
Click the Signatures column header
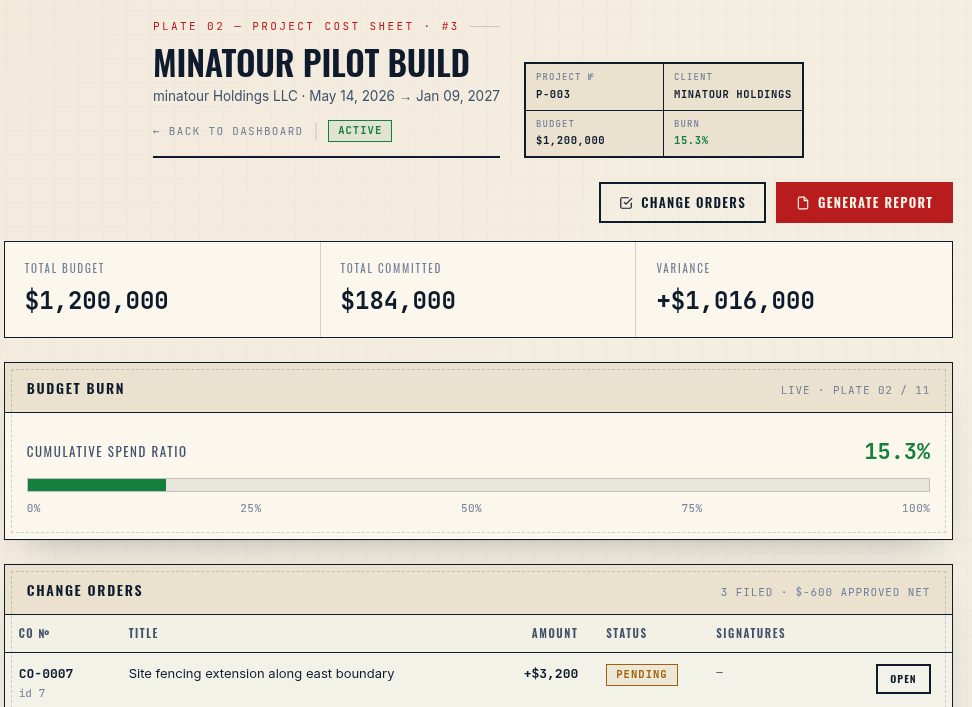751,633
